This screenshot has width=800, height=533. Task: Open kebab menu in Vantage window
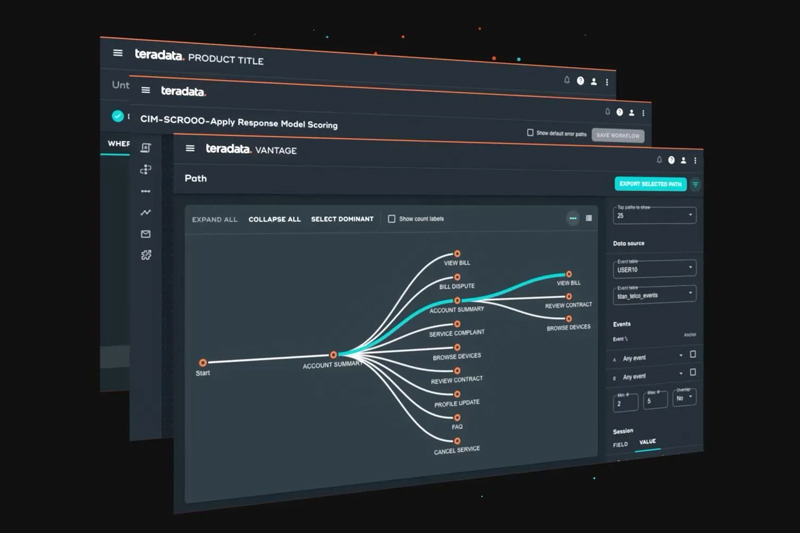point(695,161)
